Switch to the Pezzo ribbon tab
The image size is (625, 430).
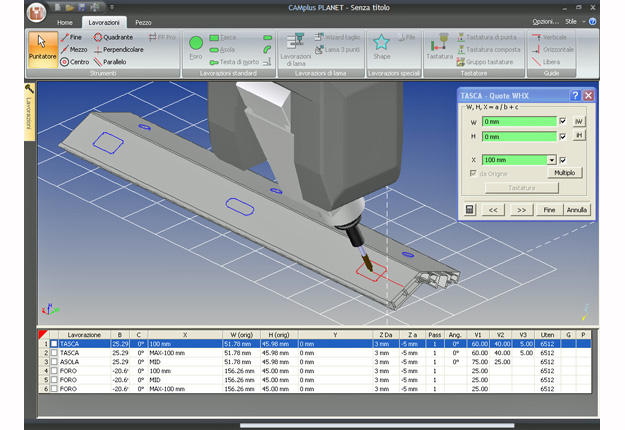click(143, 22)
